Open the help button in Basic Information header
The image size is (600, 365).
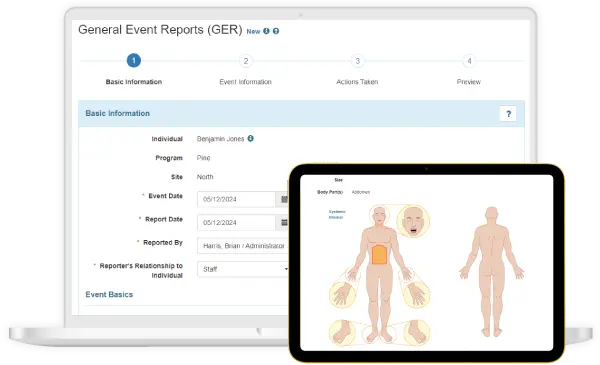(508, 114)
